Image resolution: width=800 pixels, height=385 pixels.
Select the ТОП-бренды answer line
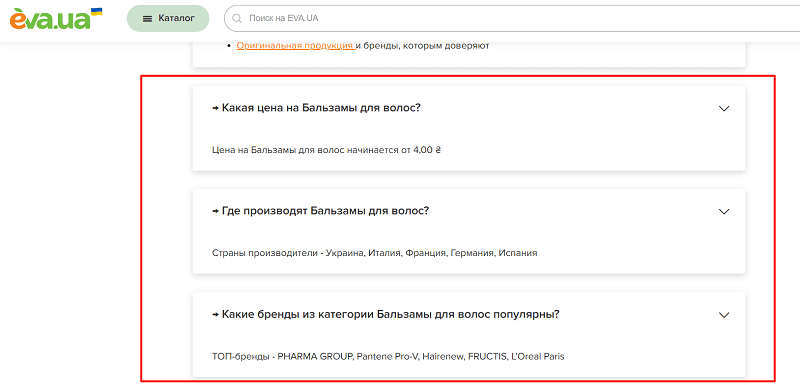pyautogui.click(x=388, y=356)
